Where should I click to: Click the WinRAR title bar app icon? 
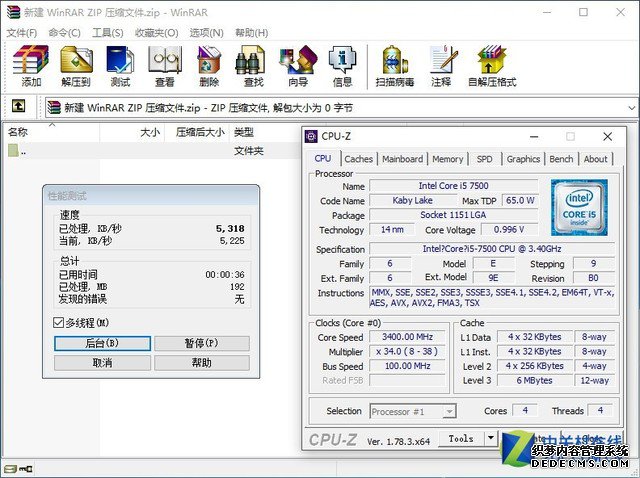coord(13,12)
